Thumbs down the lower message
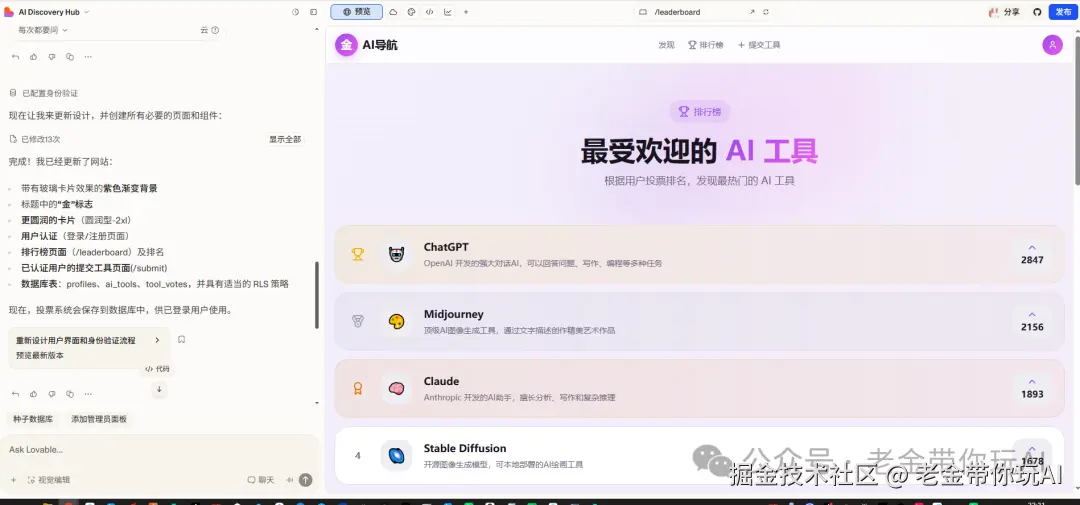Viewport: 1080px width, 505px height. point(52,394)
